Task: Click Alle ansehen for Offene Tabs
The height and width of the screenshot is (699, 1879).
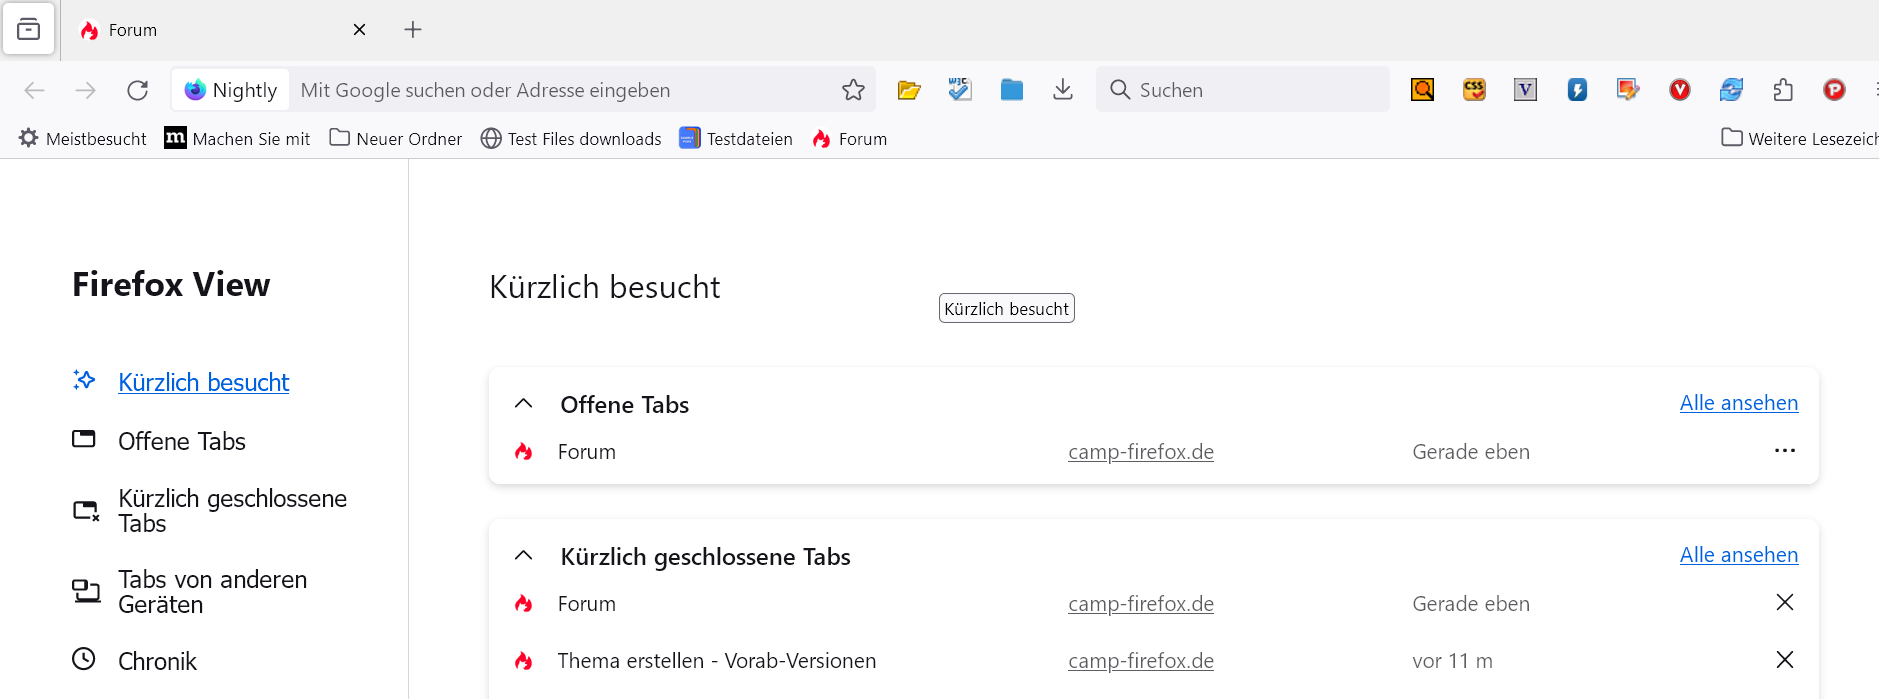Action: (1738, 403)
